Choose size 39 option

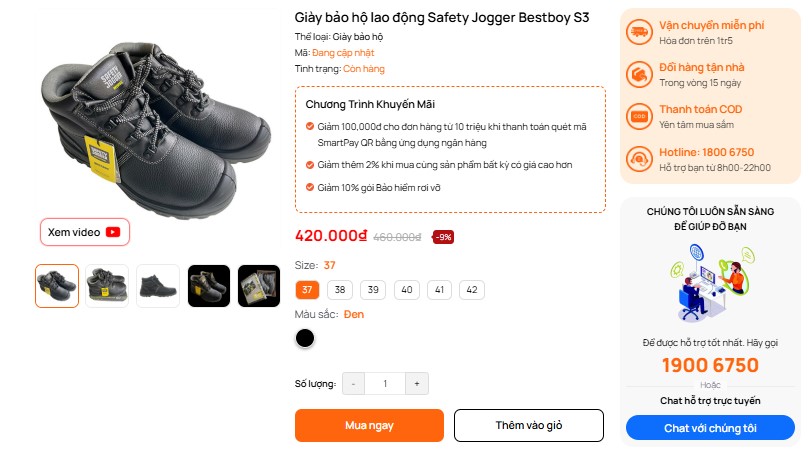tap(373, 290)
